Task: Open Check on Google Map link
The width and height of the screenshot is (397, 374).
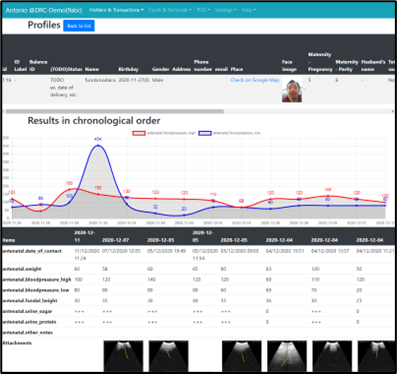Action: pos(255,80)
